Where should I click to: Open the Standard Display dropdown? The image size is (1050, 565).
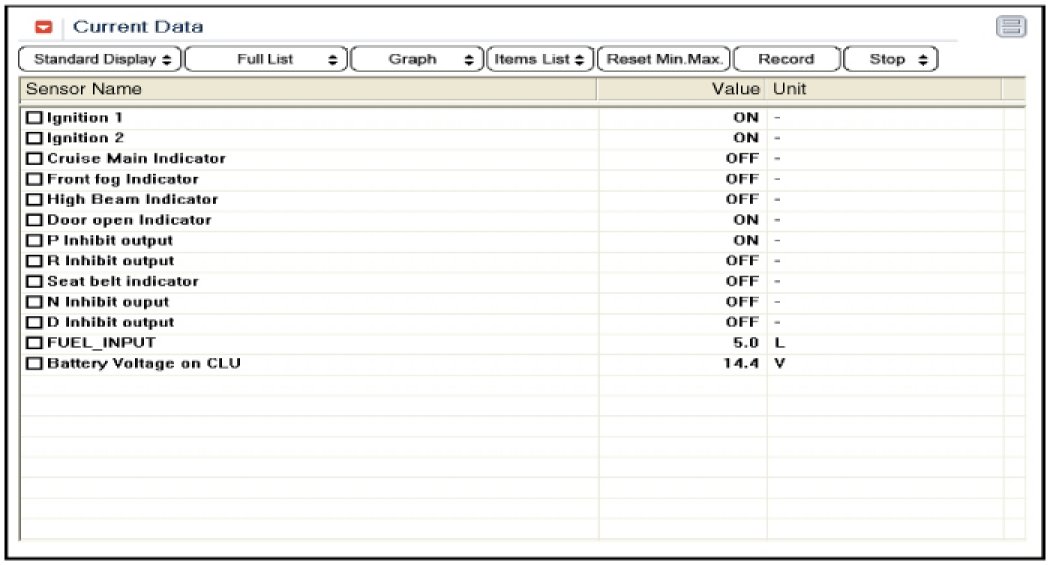pyautogui.click(x=101, y=60)
